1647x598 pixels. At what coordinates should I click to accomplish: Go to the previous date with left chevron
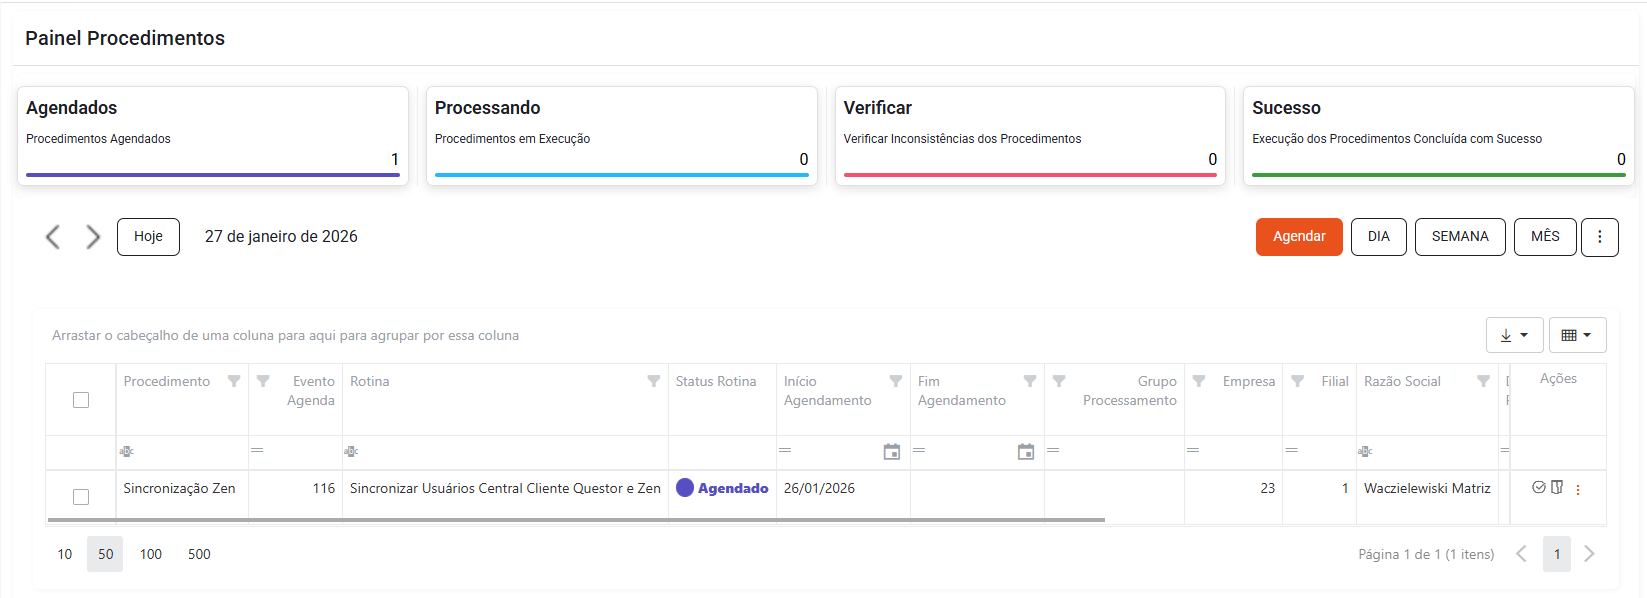tap(53, 237)
